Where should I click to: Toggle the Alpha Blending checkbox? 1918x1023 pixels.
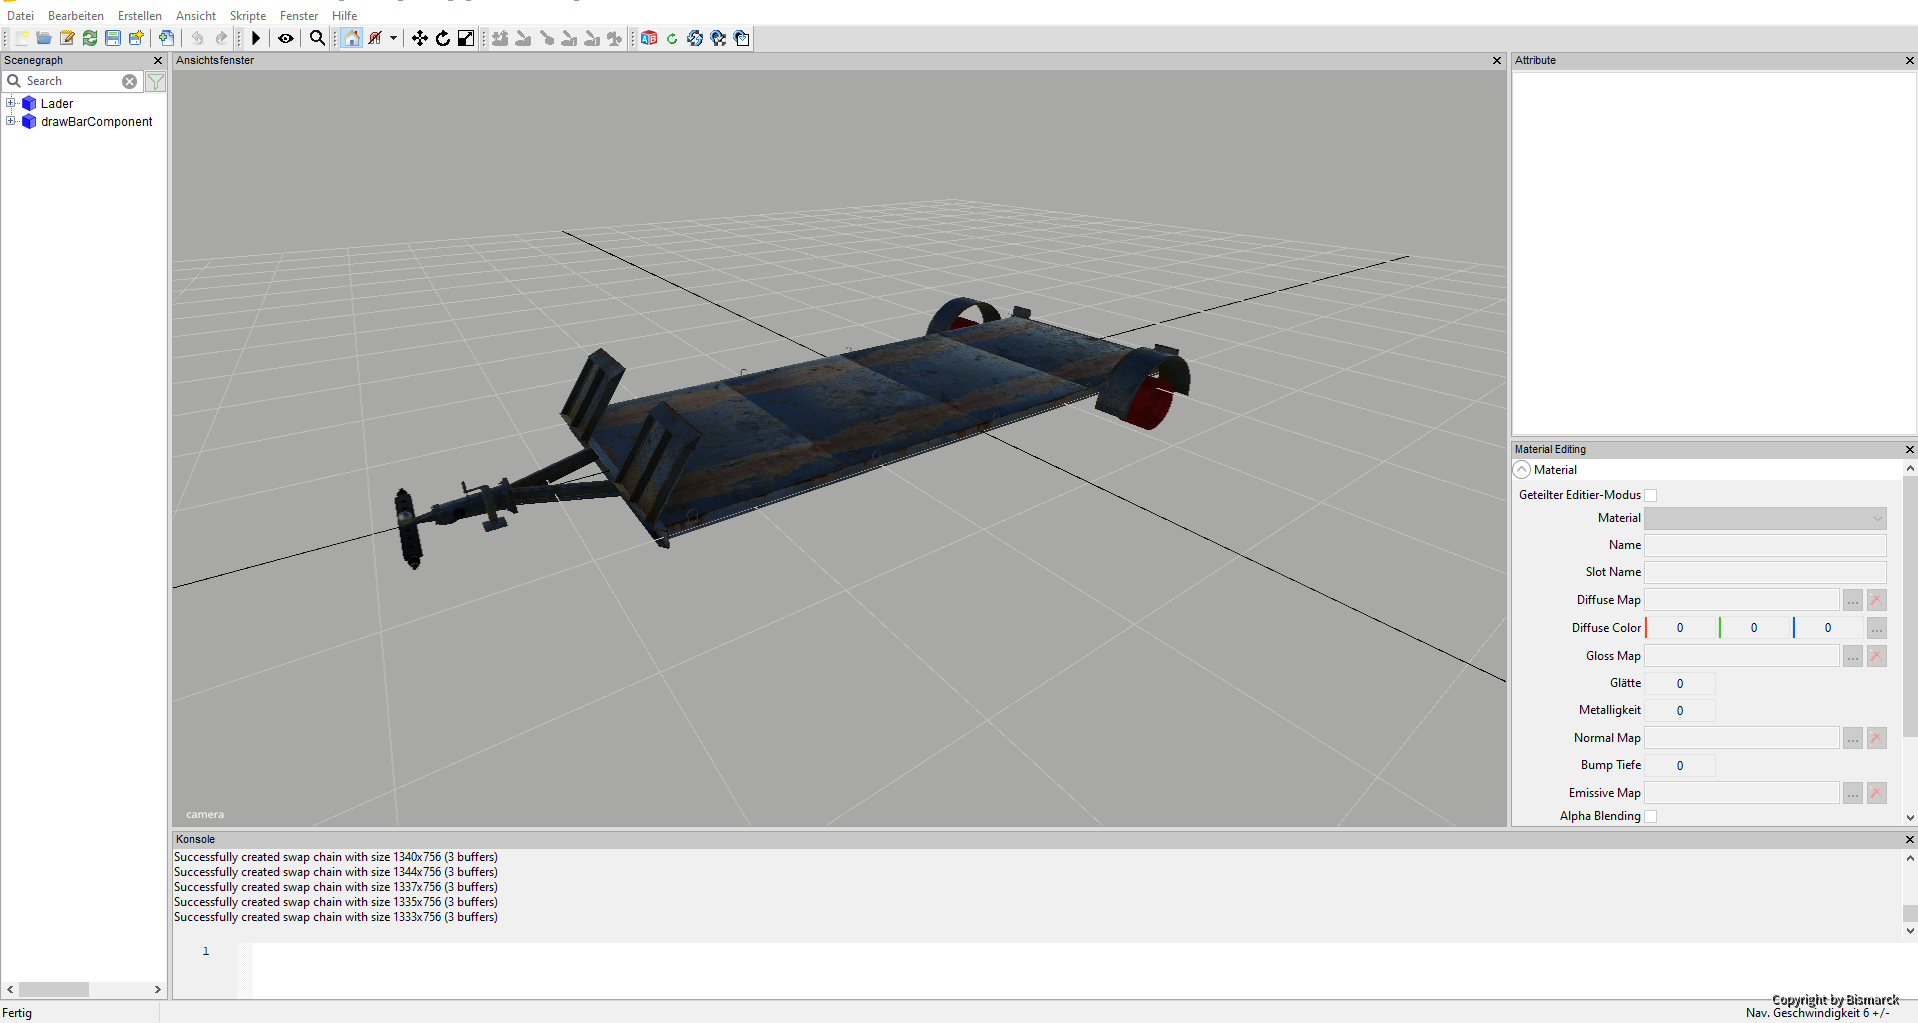coord(1651,816)
